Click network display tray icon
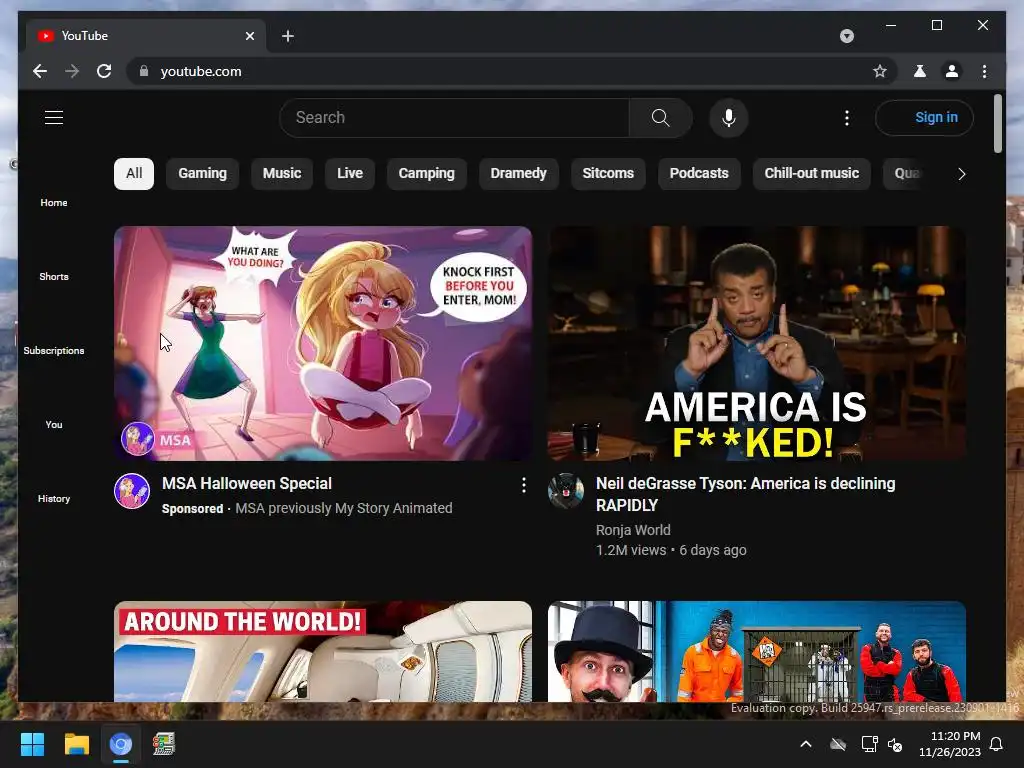This screenshot has height=768, width=1024. tap(869, 744)
